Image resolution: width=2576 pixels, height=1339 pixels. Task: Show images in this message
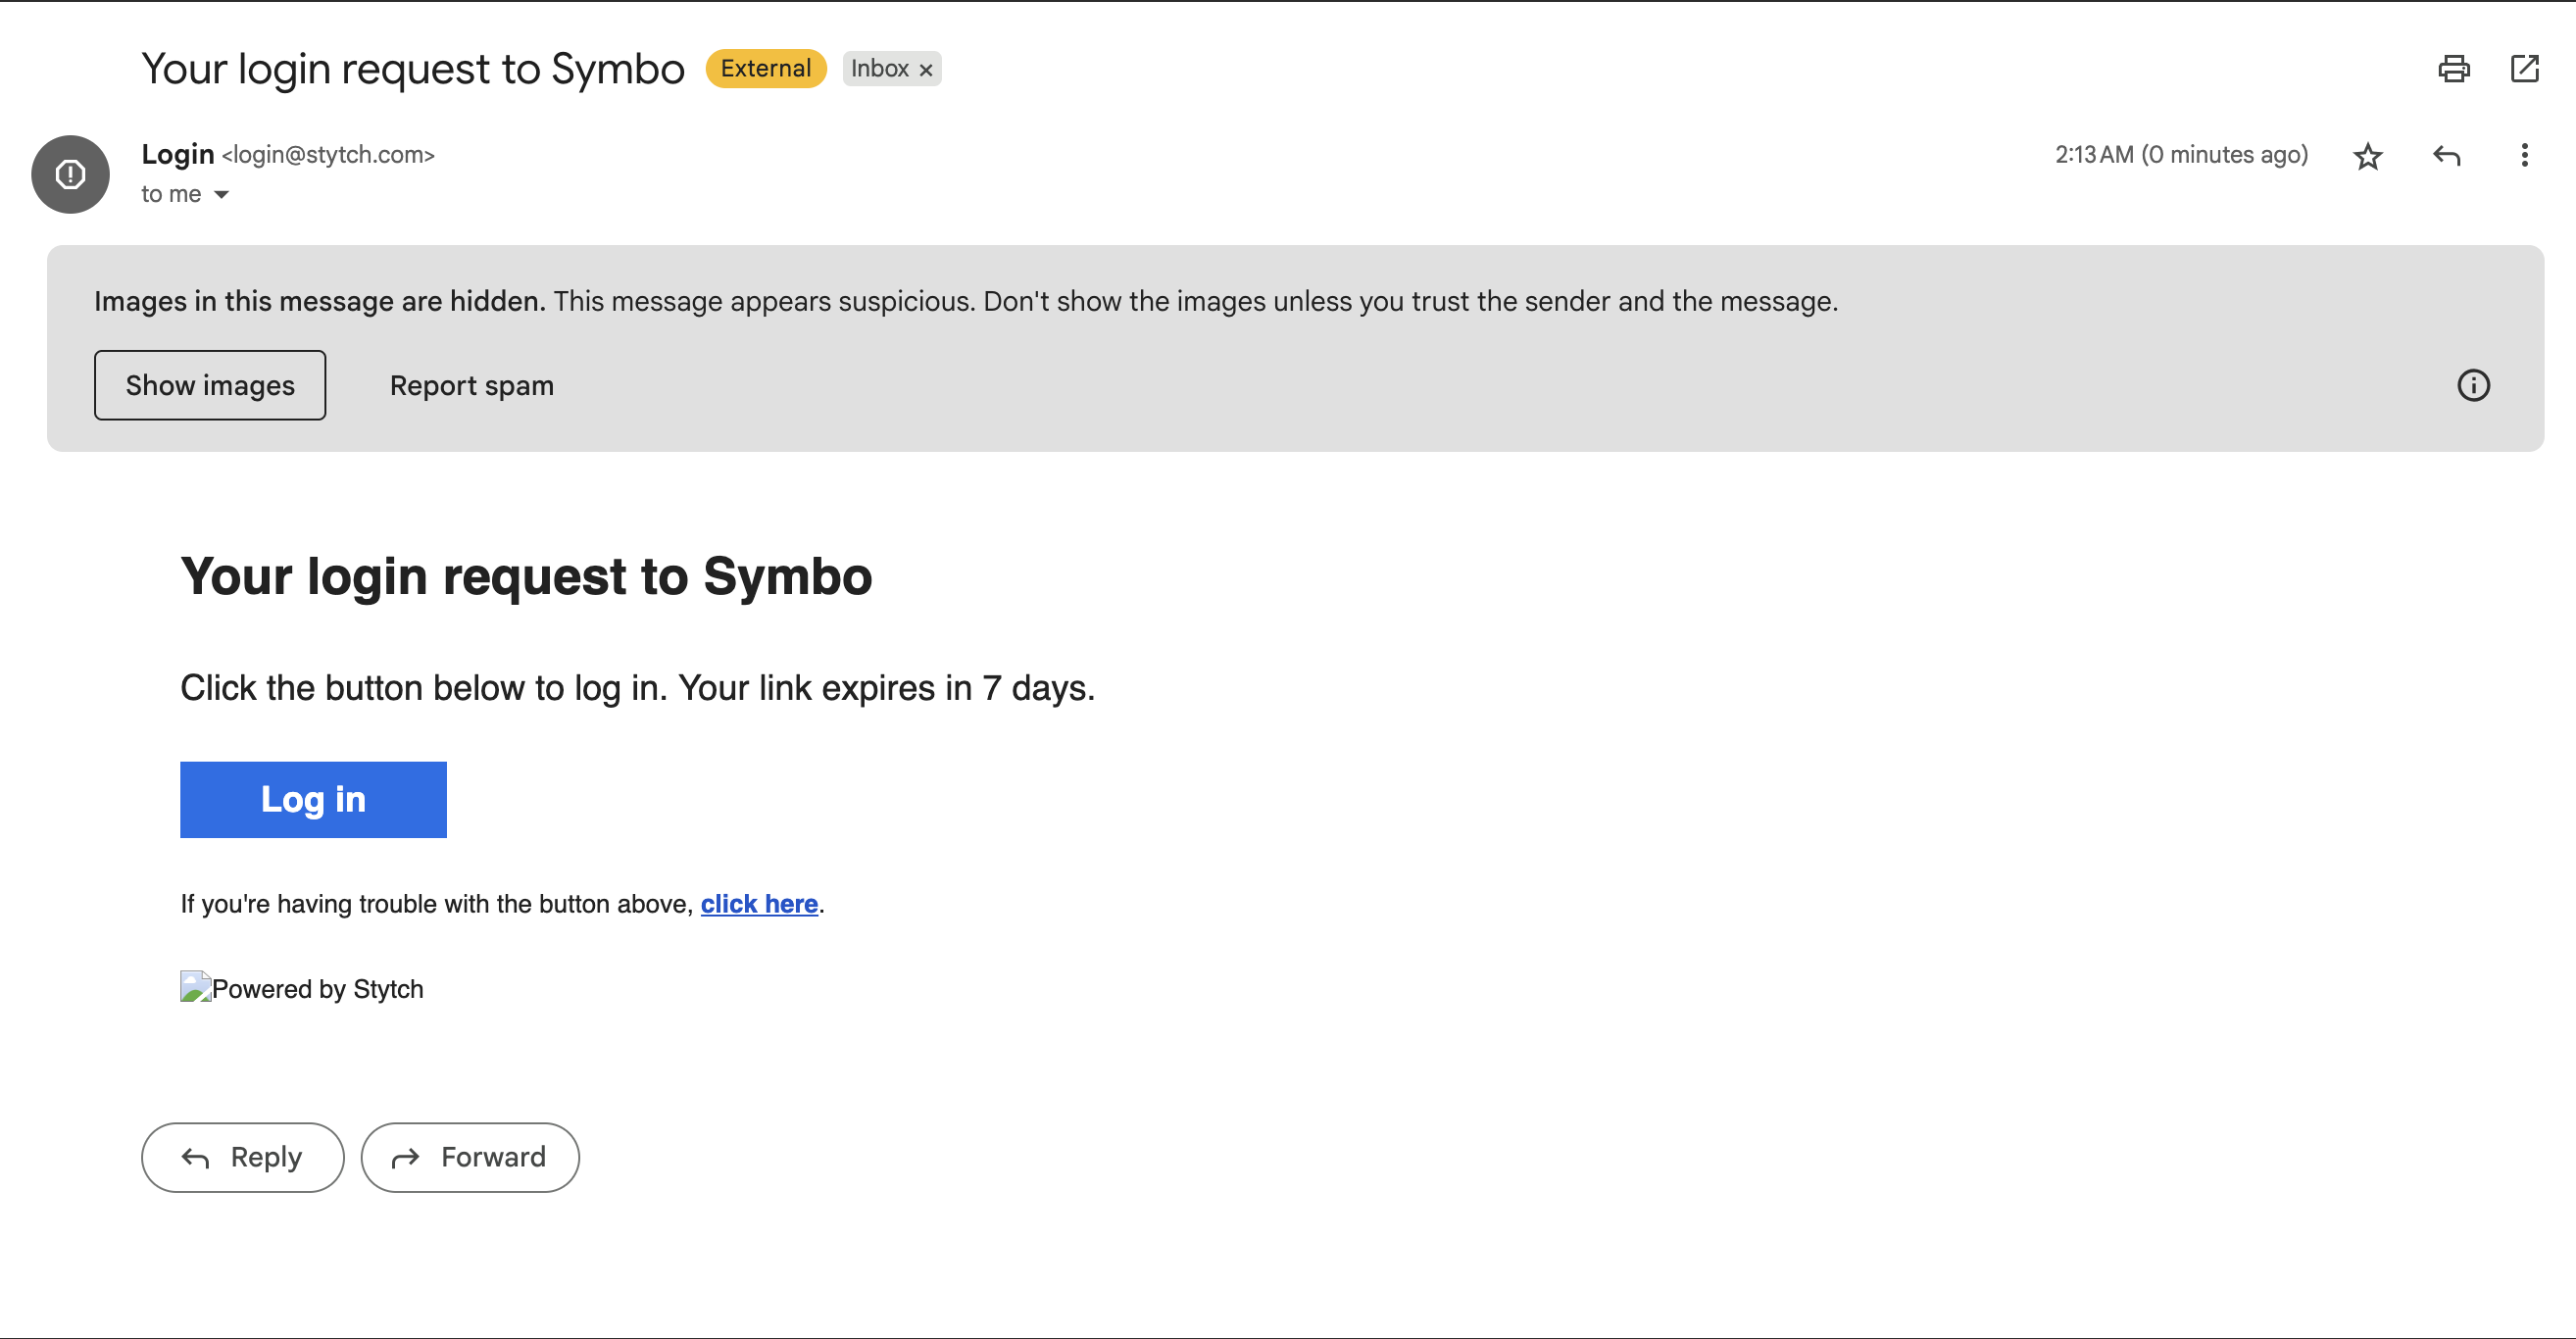click(210, 386)
